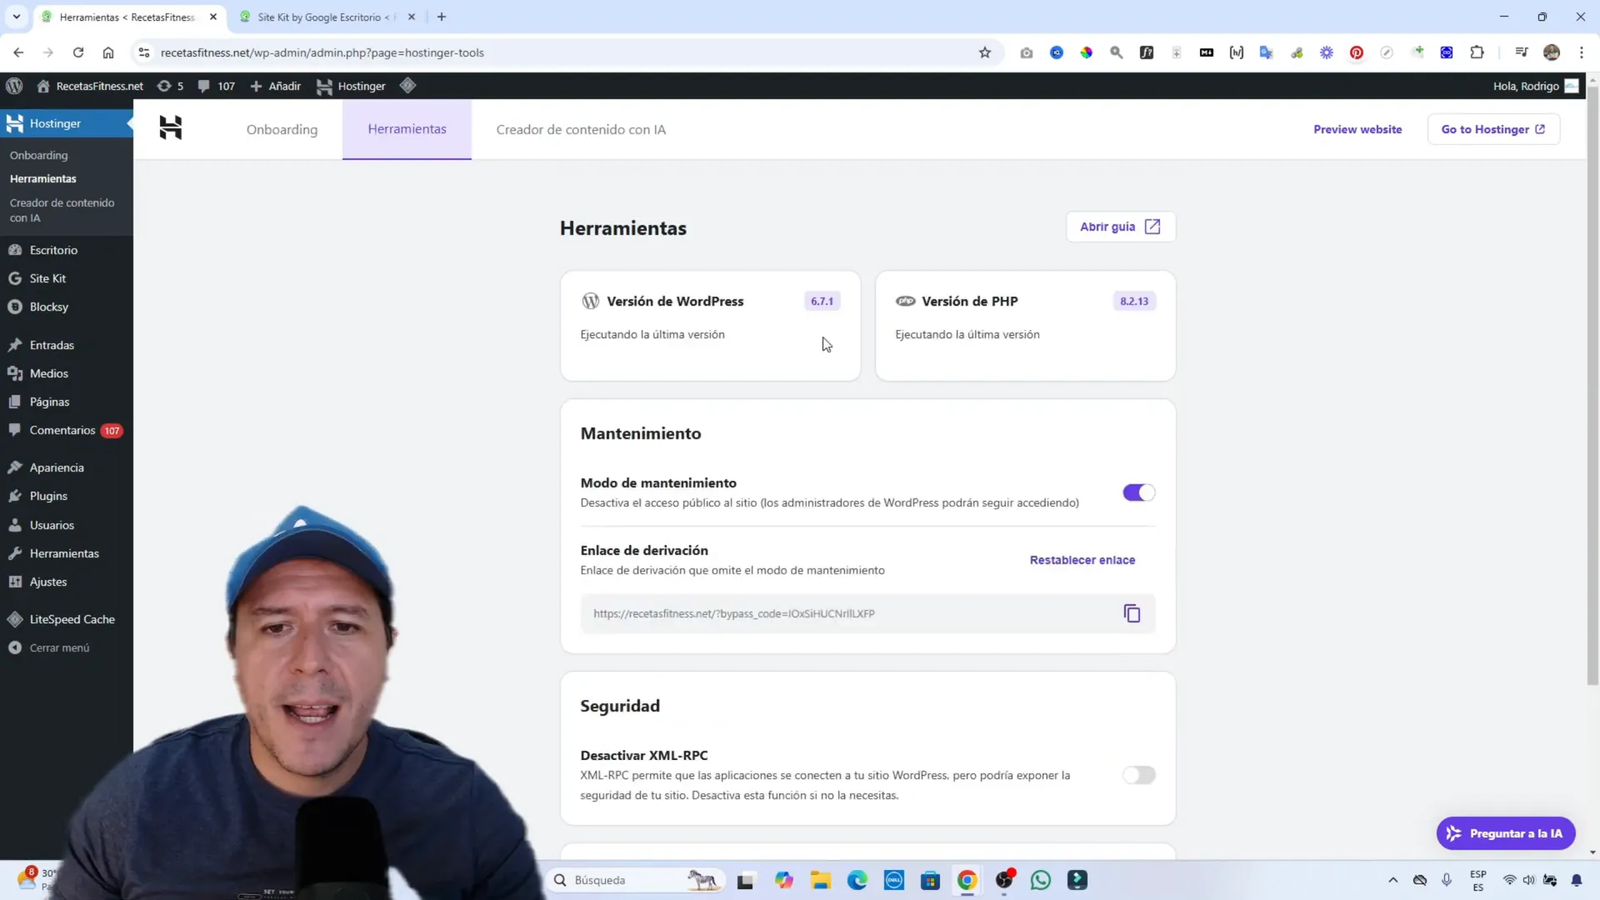Image resolution: width=1600 pixels, height=900 pixels.
Task: Open the browser tab list dropdown
Action: [x=16, y=17]
